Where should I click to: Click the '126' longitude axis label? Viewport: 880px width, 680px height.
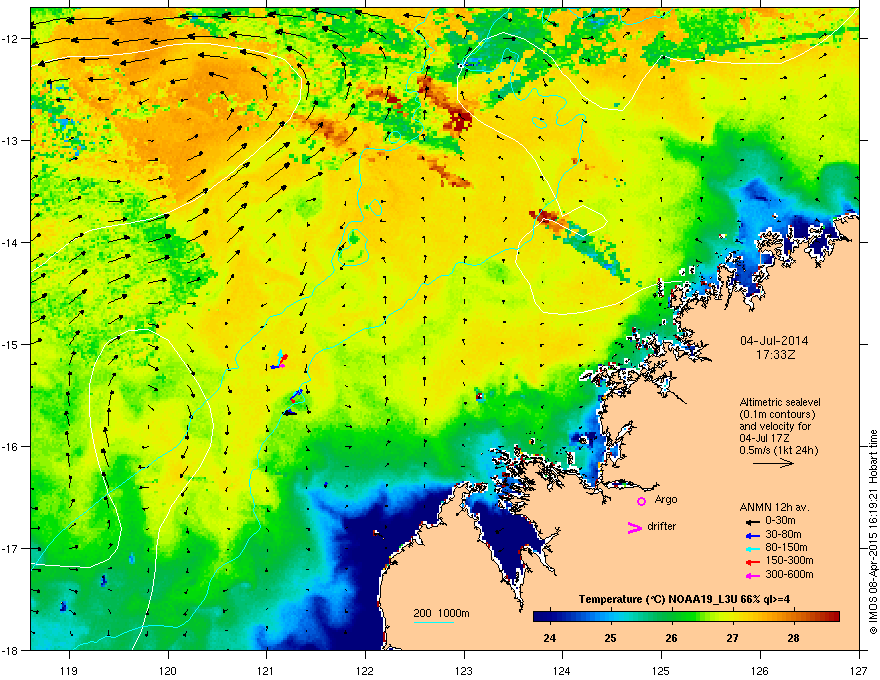(x=760, y=670)
